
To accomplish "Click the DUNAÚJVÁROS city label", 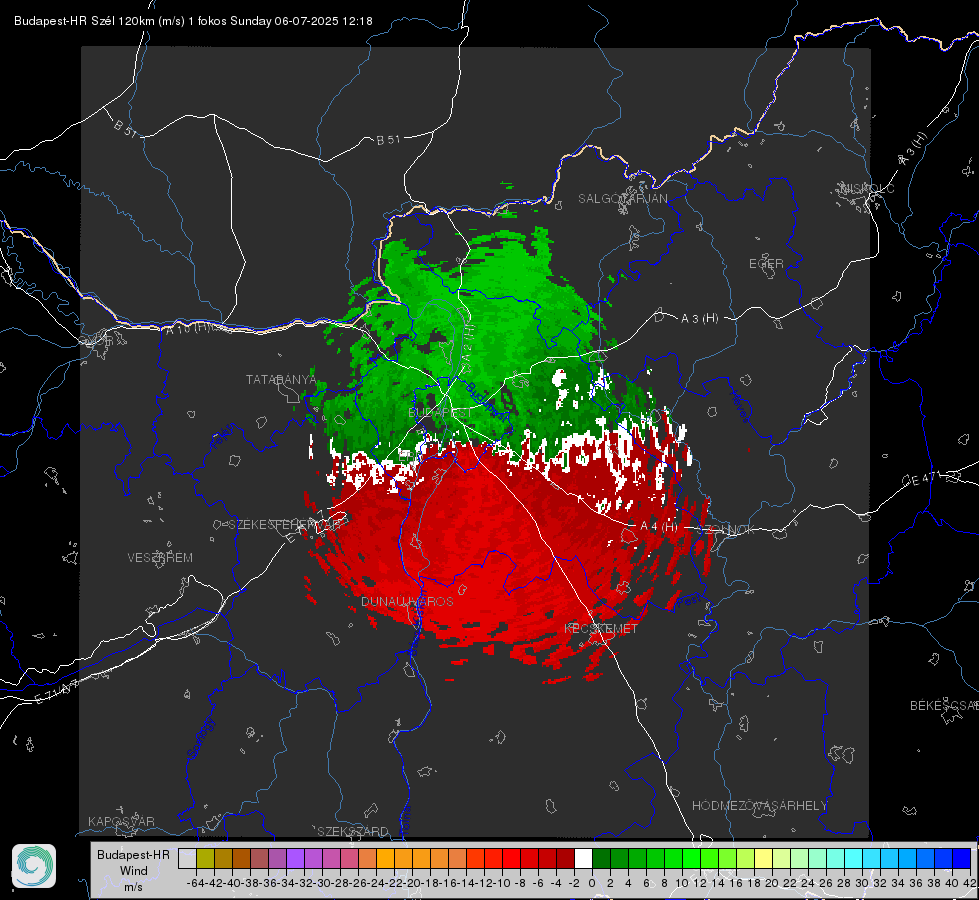I will pyautogui.click(x=407, y=601).
